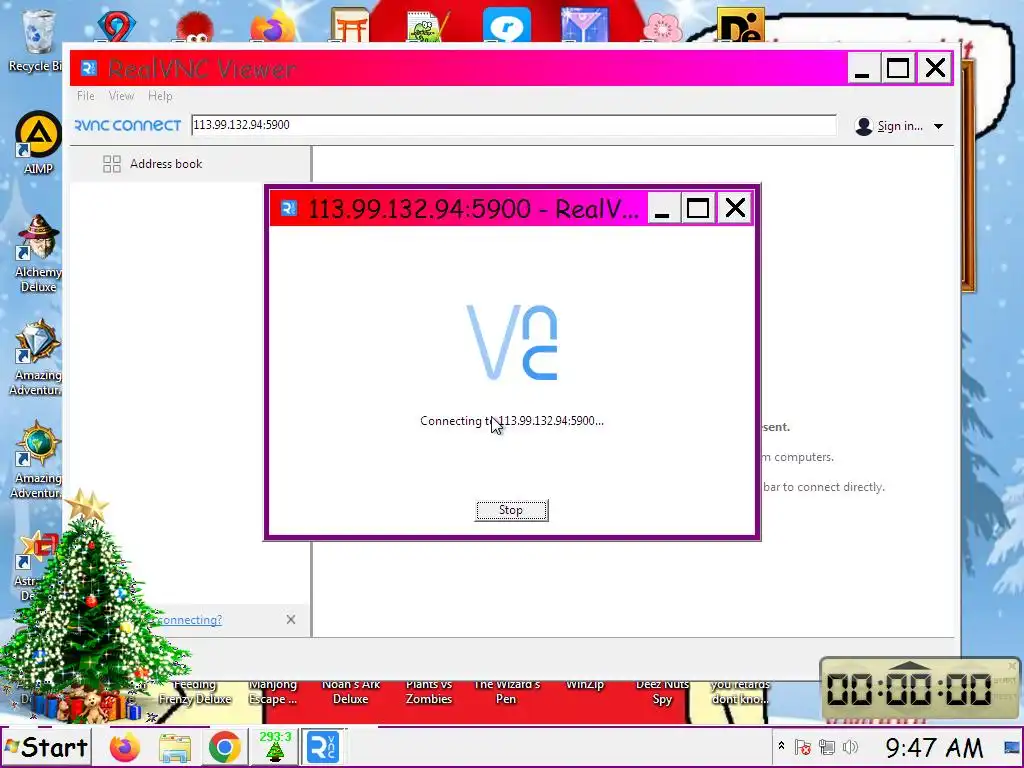Image resolution: width=1024 pixels, height=768 pixels.
Task: Open File Explorer from the taskbar
Action: 175,748
